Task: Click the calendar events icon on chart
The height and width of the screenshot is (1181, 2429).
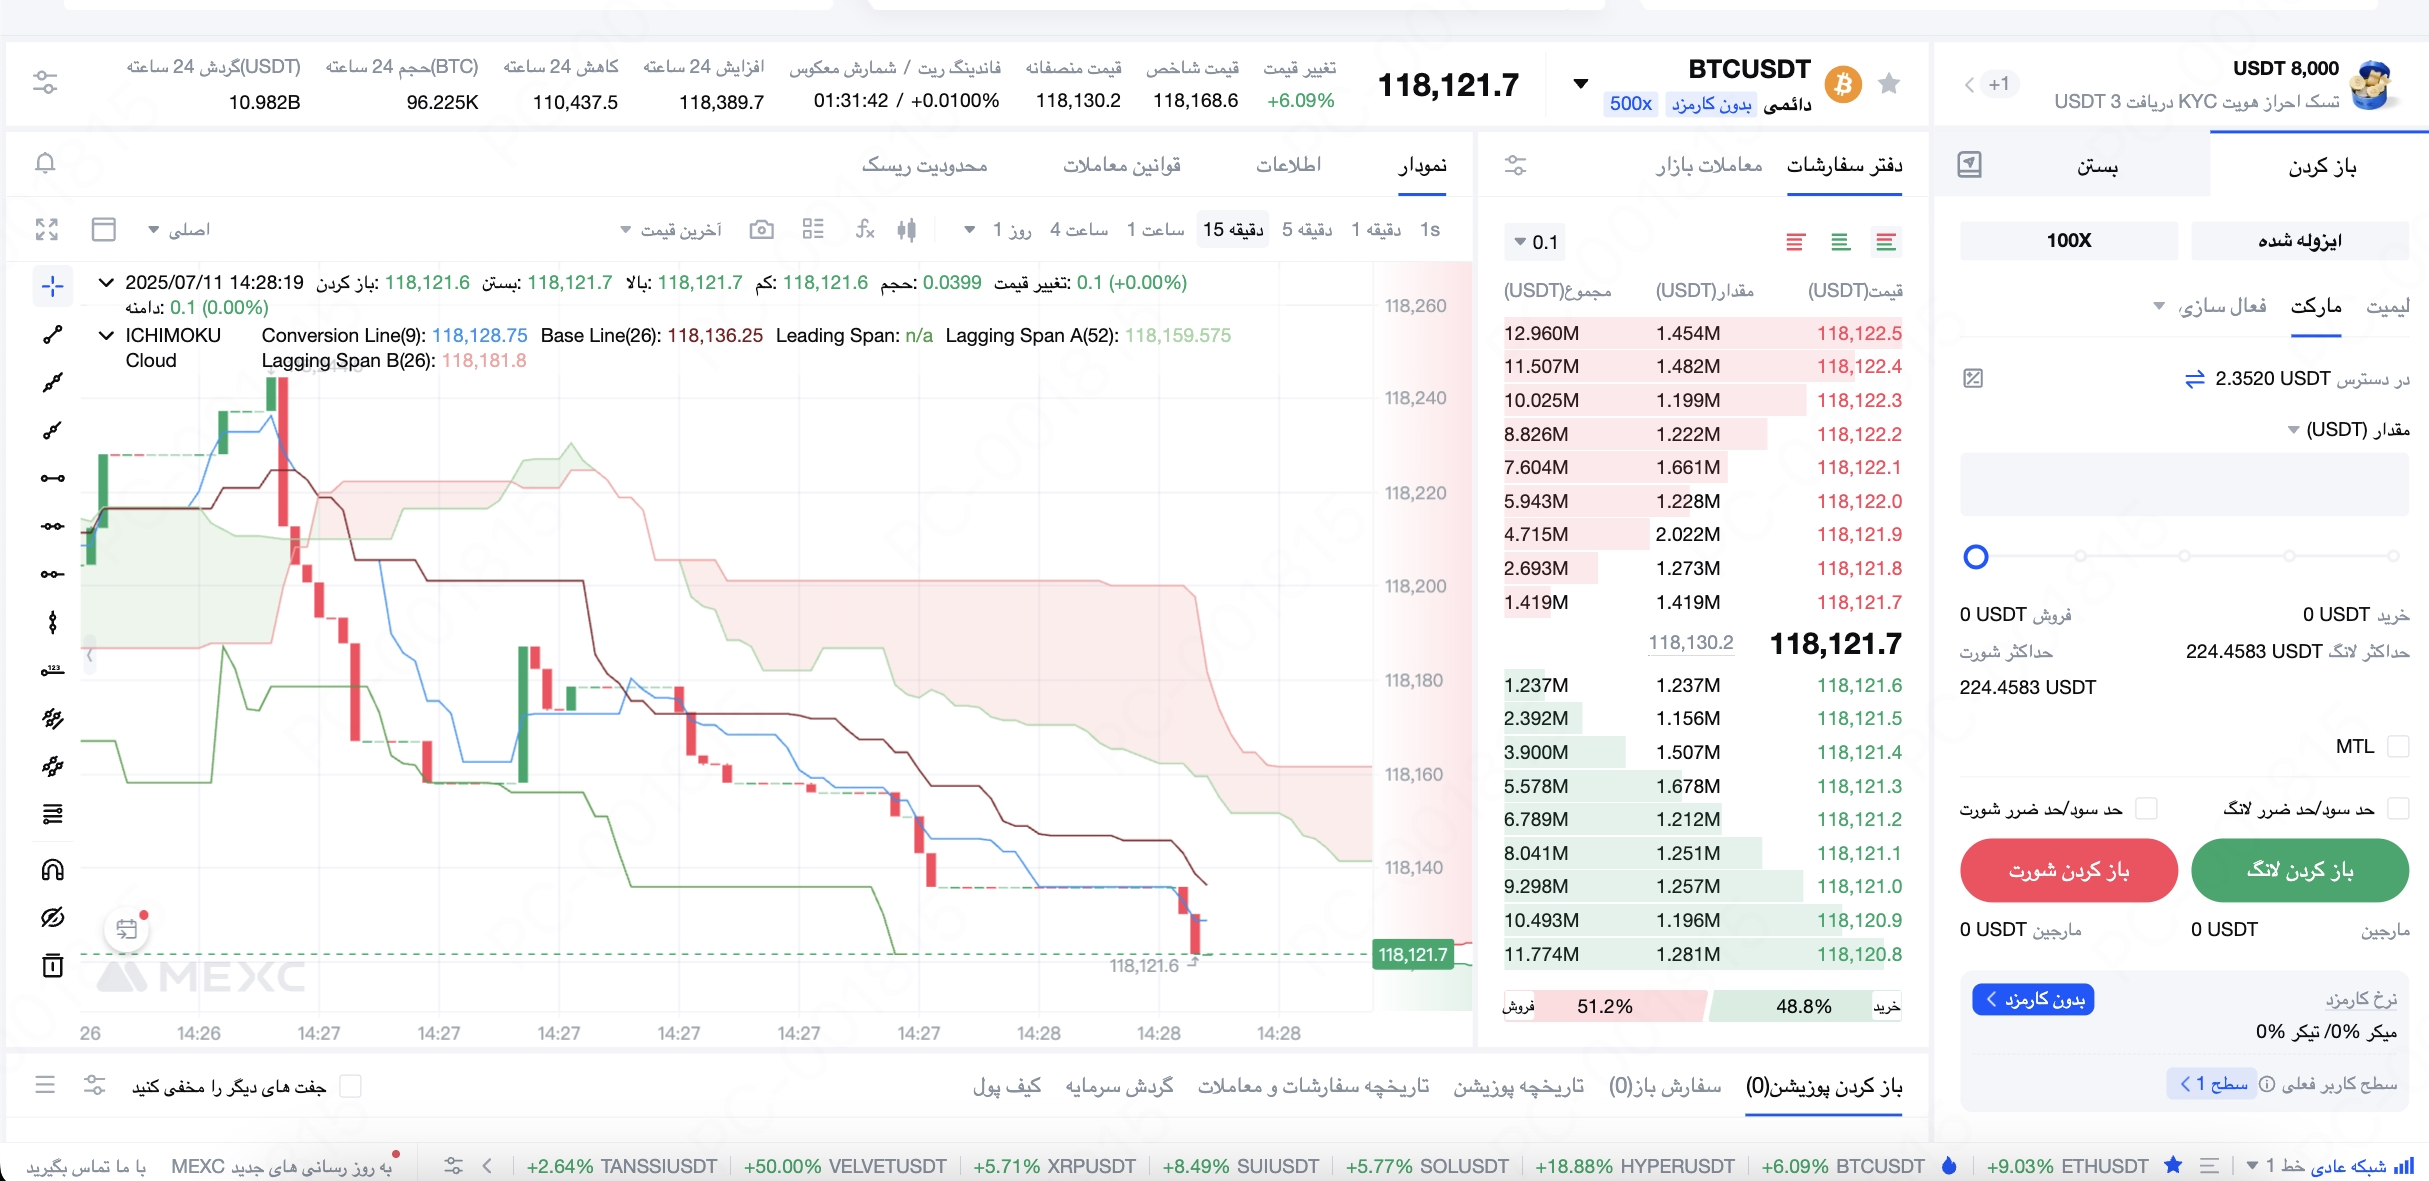Action: (127, 929)
